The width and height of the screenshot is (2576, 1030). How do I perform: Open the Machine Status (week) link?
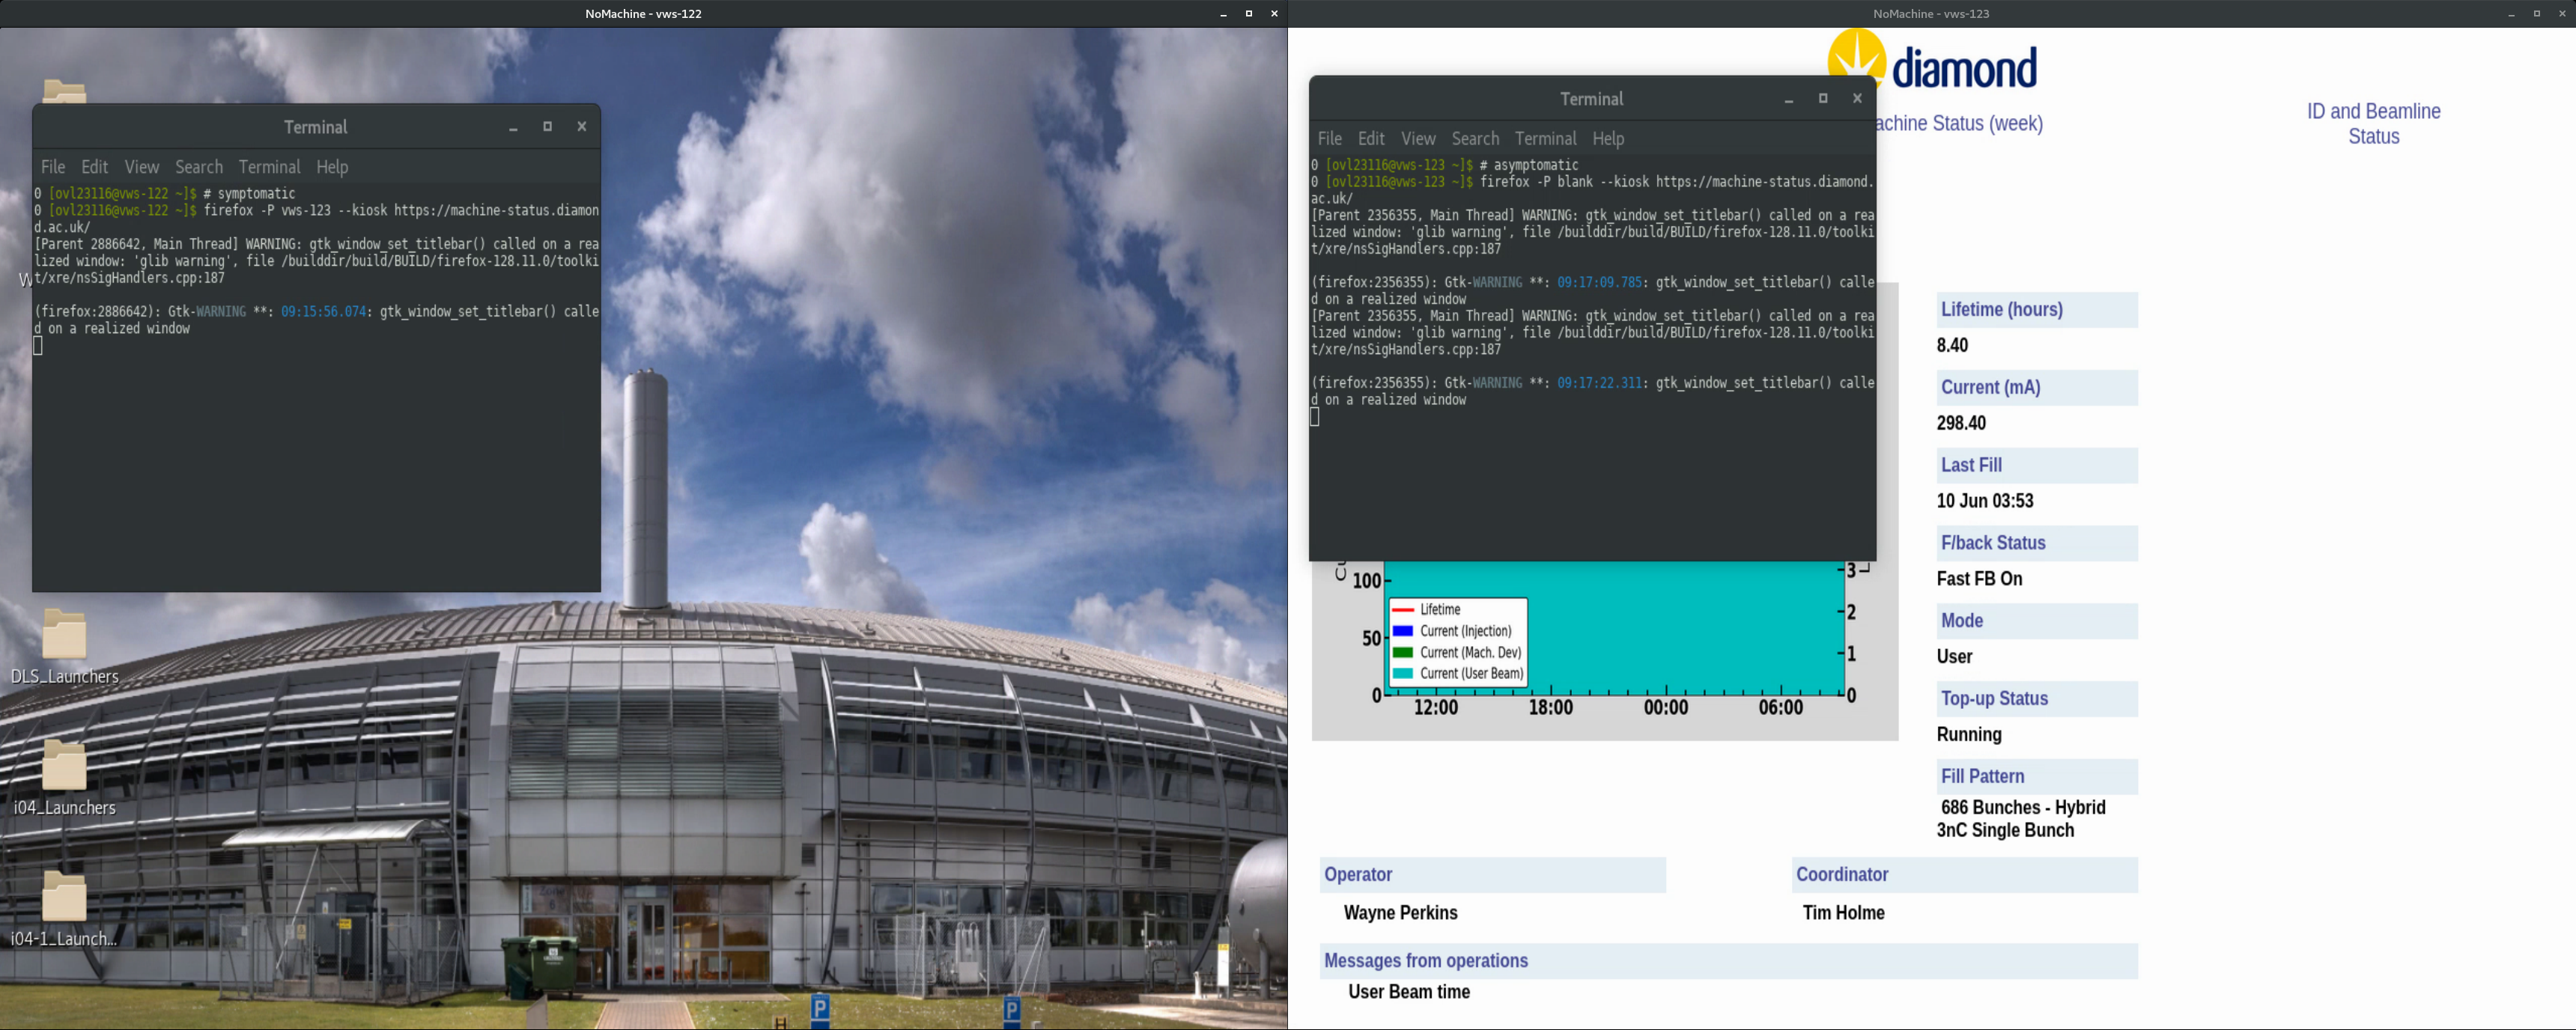coord(1960,124)
